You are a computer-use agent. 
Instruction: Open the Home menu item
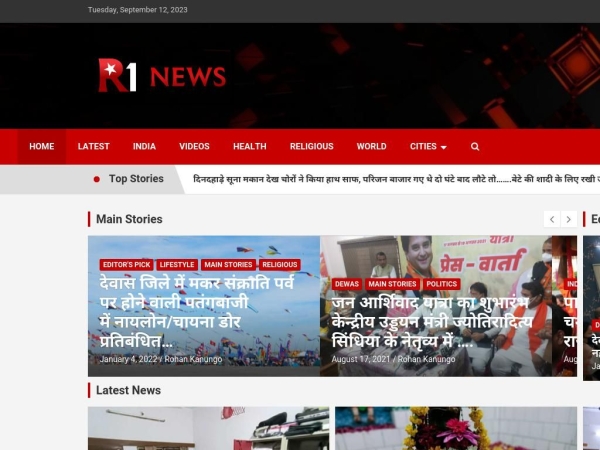[x=42, y=146]
